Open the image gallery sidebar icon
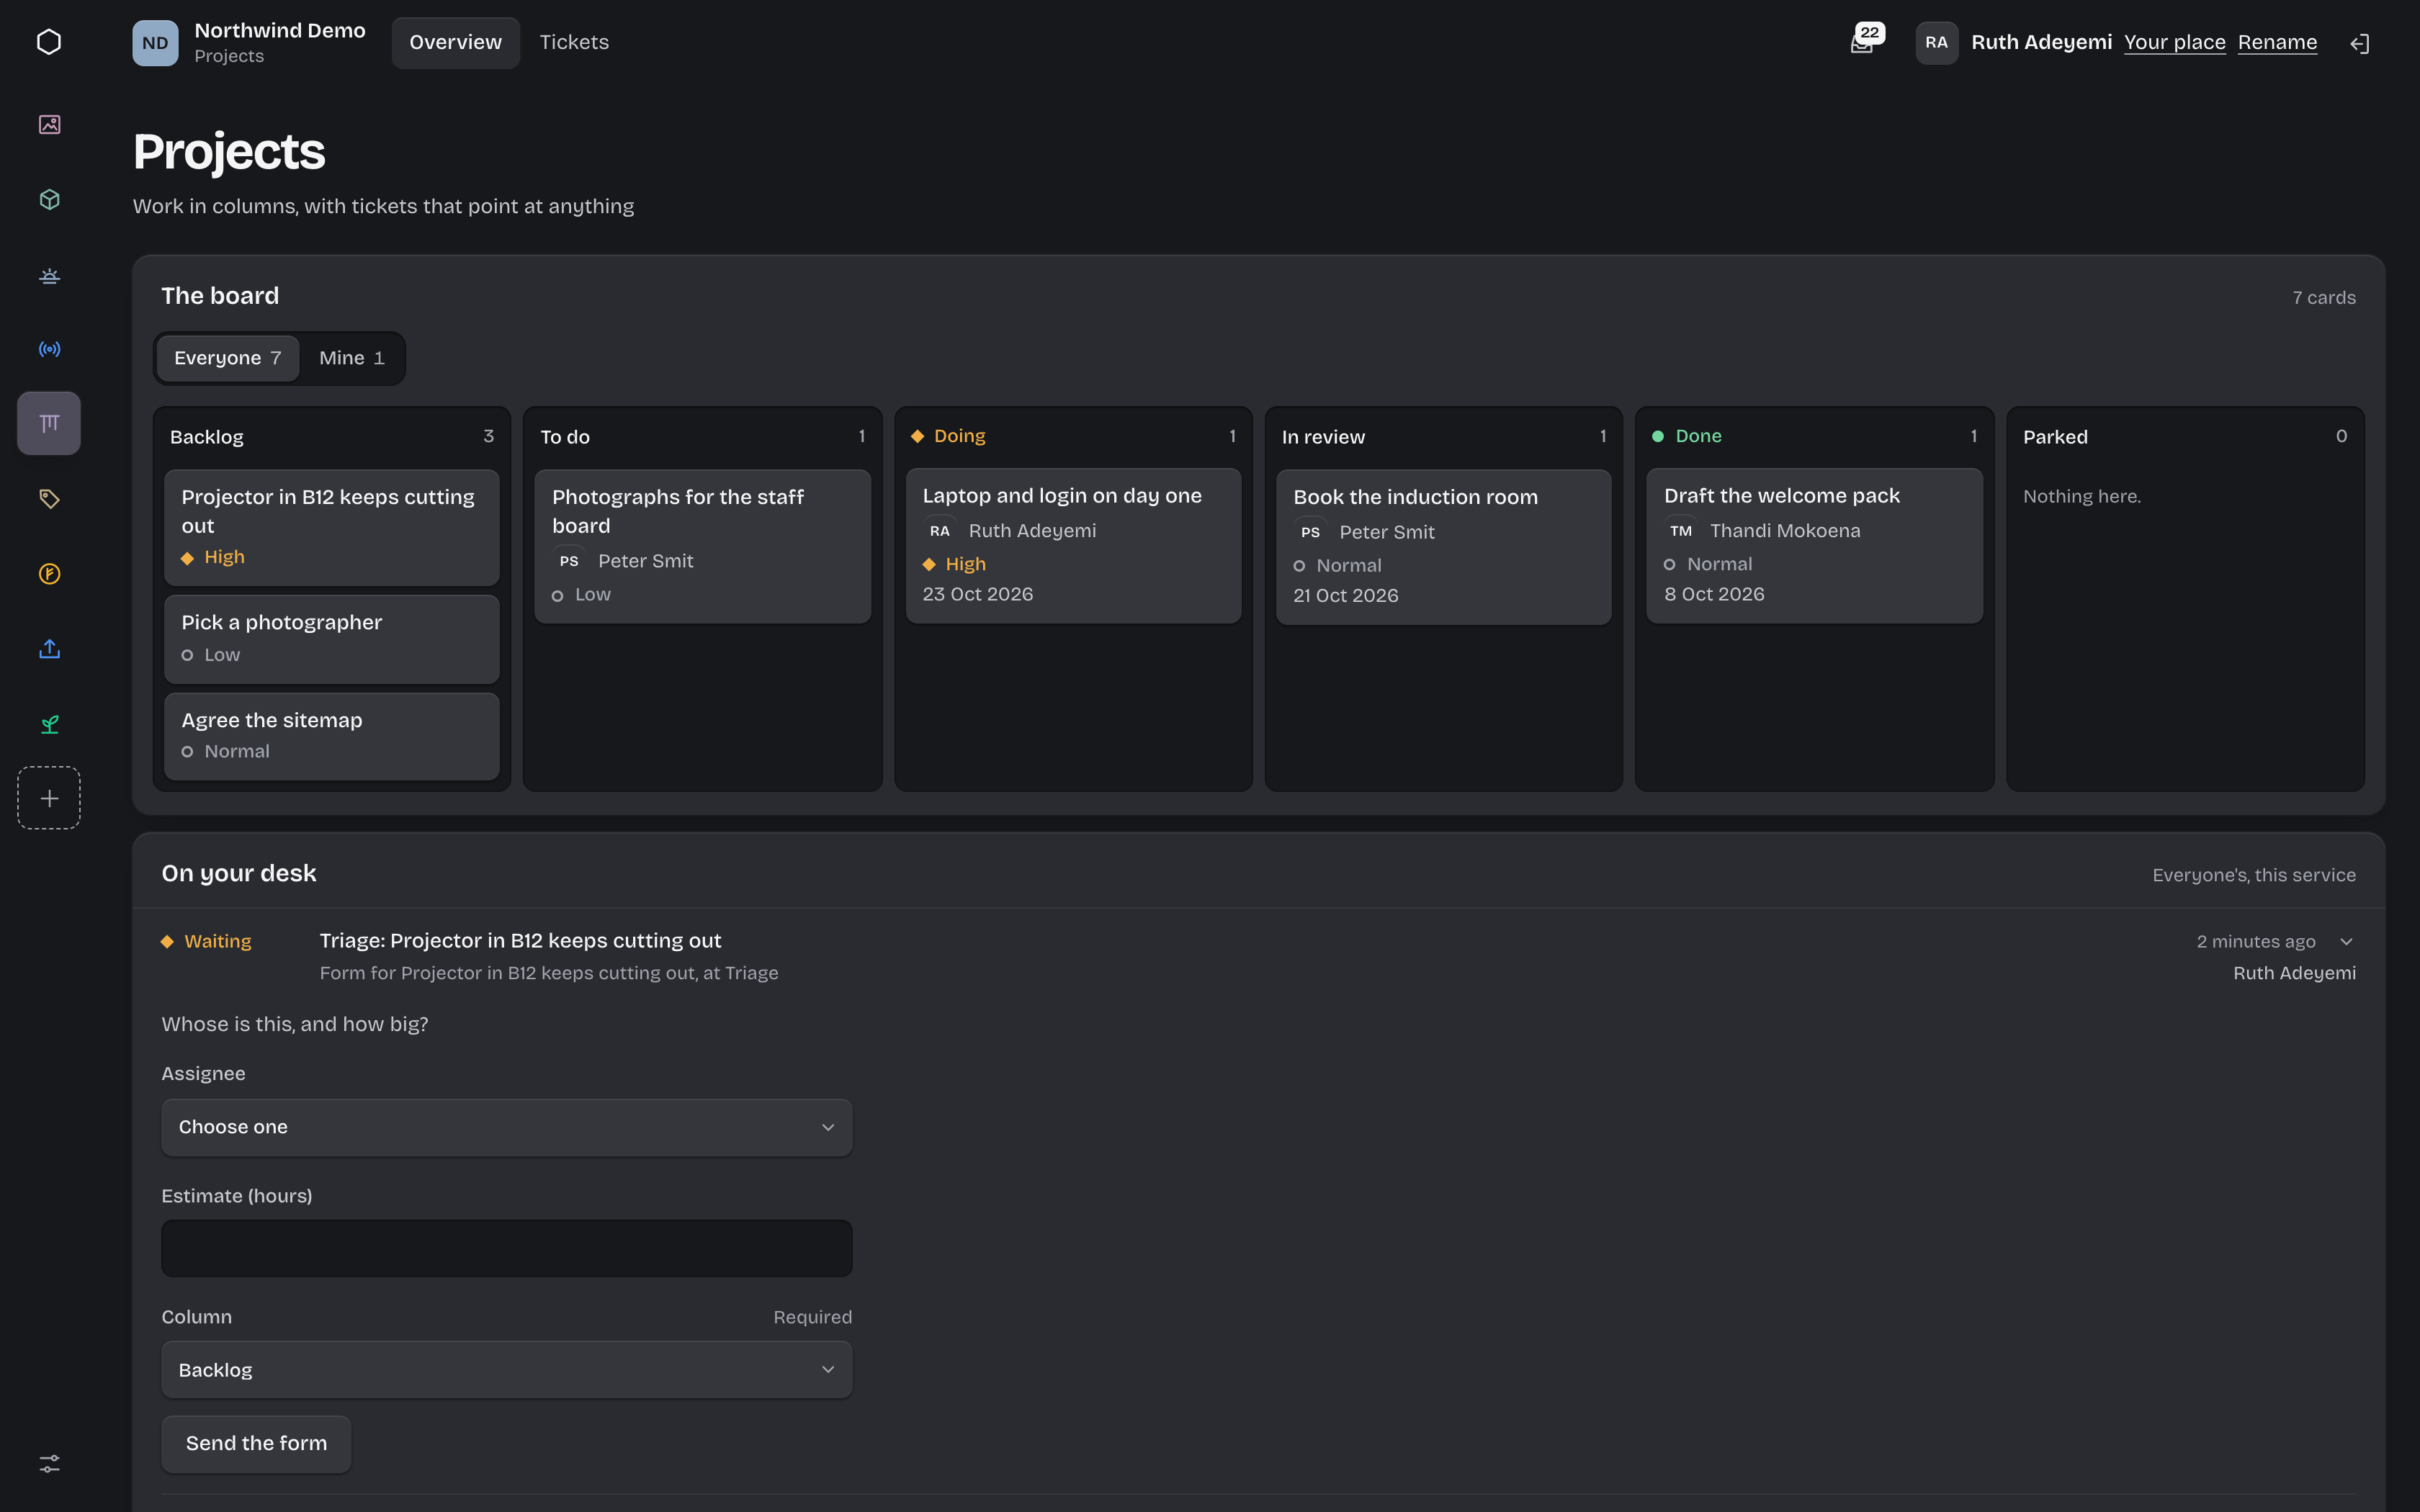2420x1512 pixels. click(49, 124)
